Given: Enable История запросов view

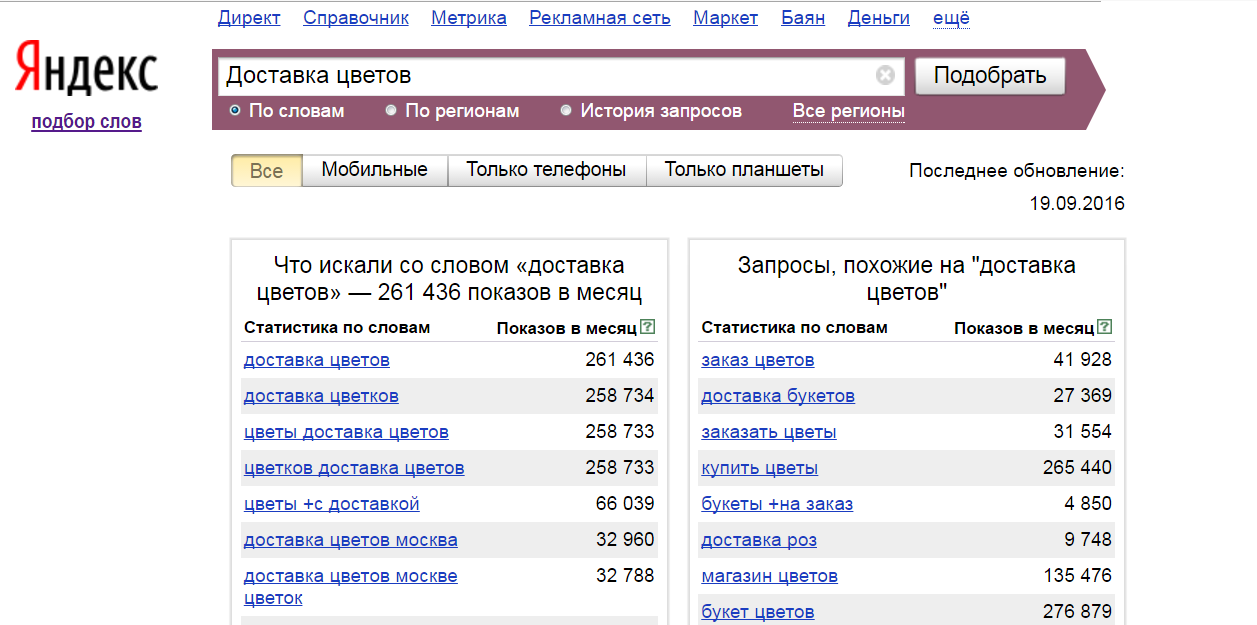Looking at the screenshot, I should pos(567,111).
